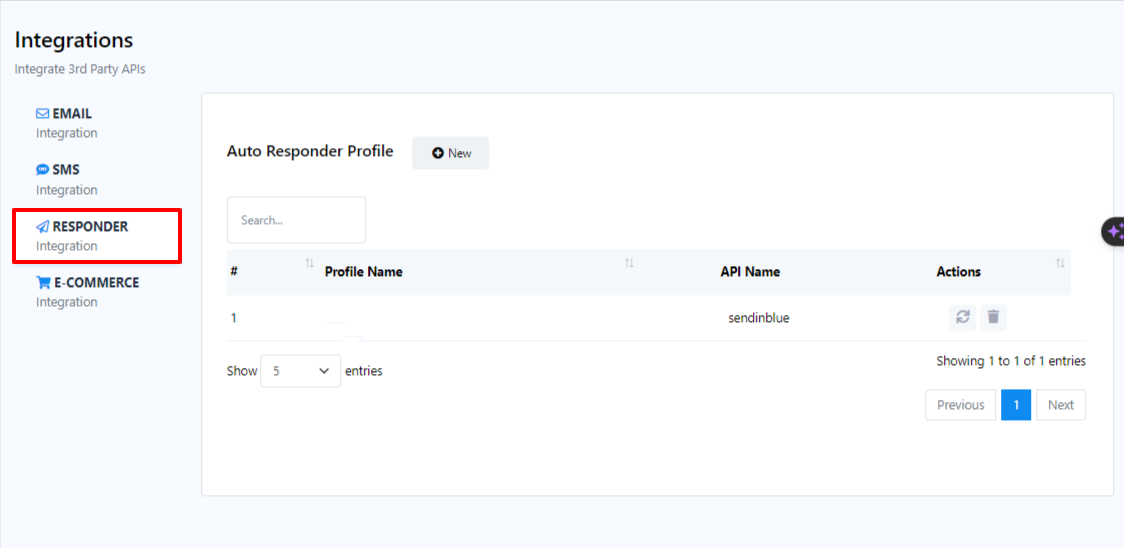
Task: Select the RESPONDER paper plane icon
Action: 43,227
